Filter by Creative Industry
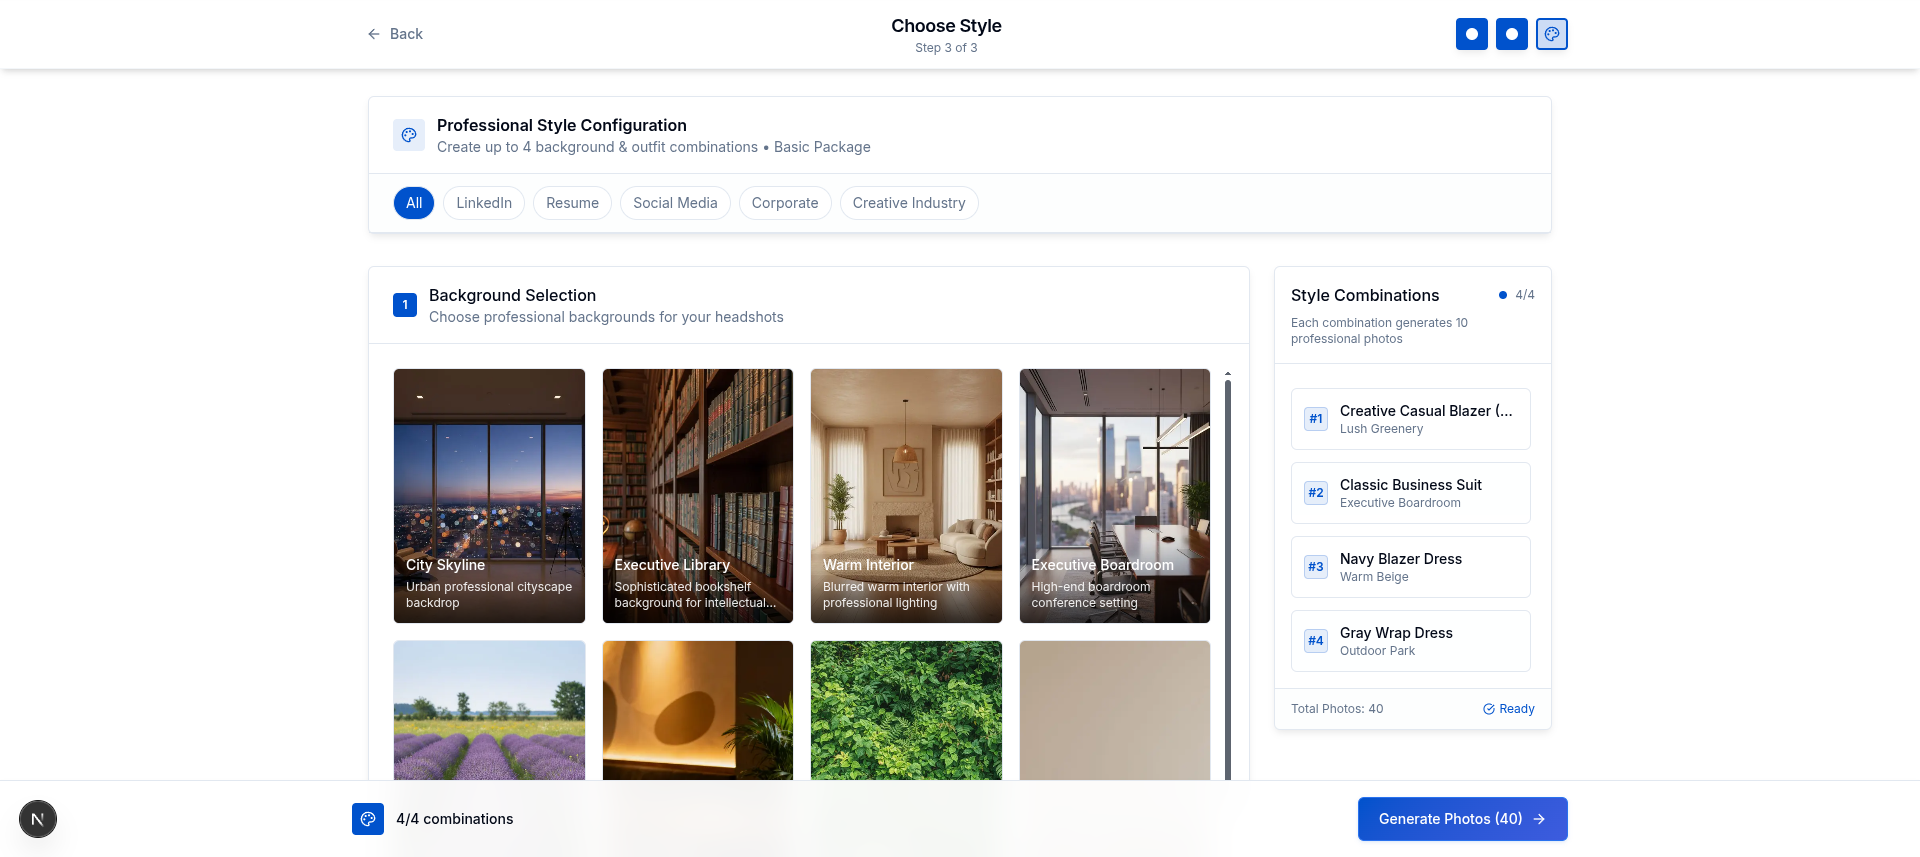 coord(909,203)
